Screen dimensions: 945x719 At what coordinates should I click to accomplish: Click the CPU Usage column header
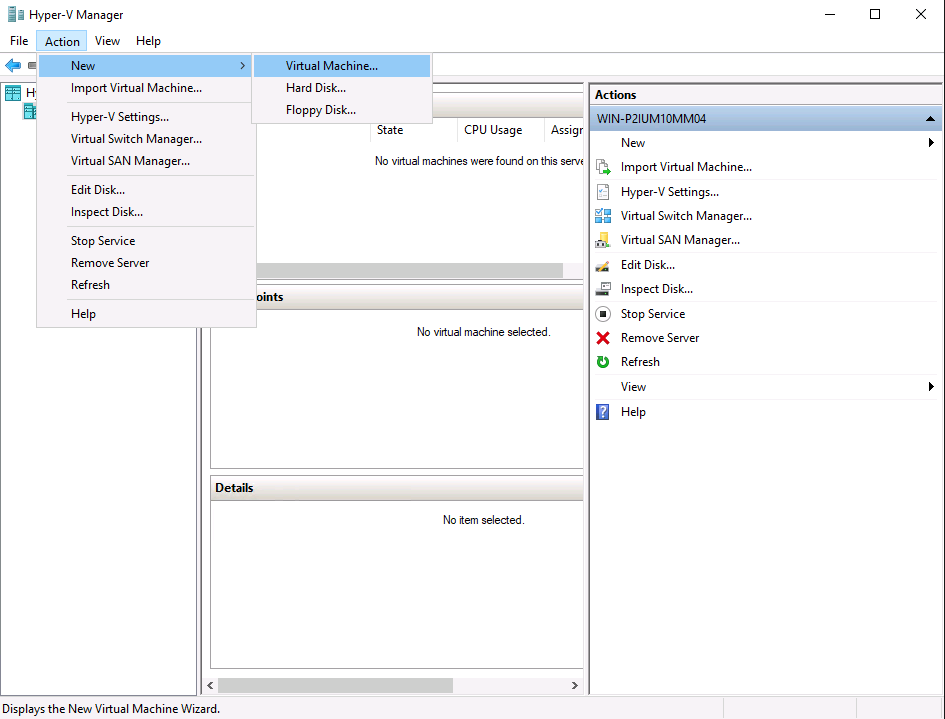(493, 130)
